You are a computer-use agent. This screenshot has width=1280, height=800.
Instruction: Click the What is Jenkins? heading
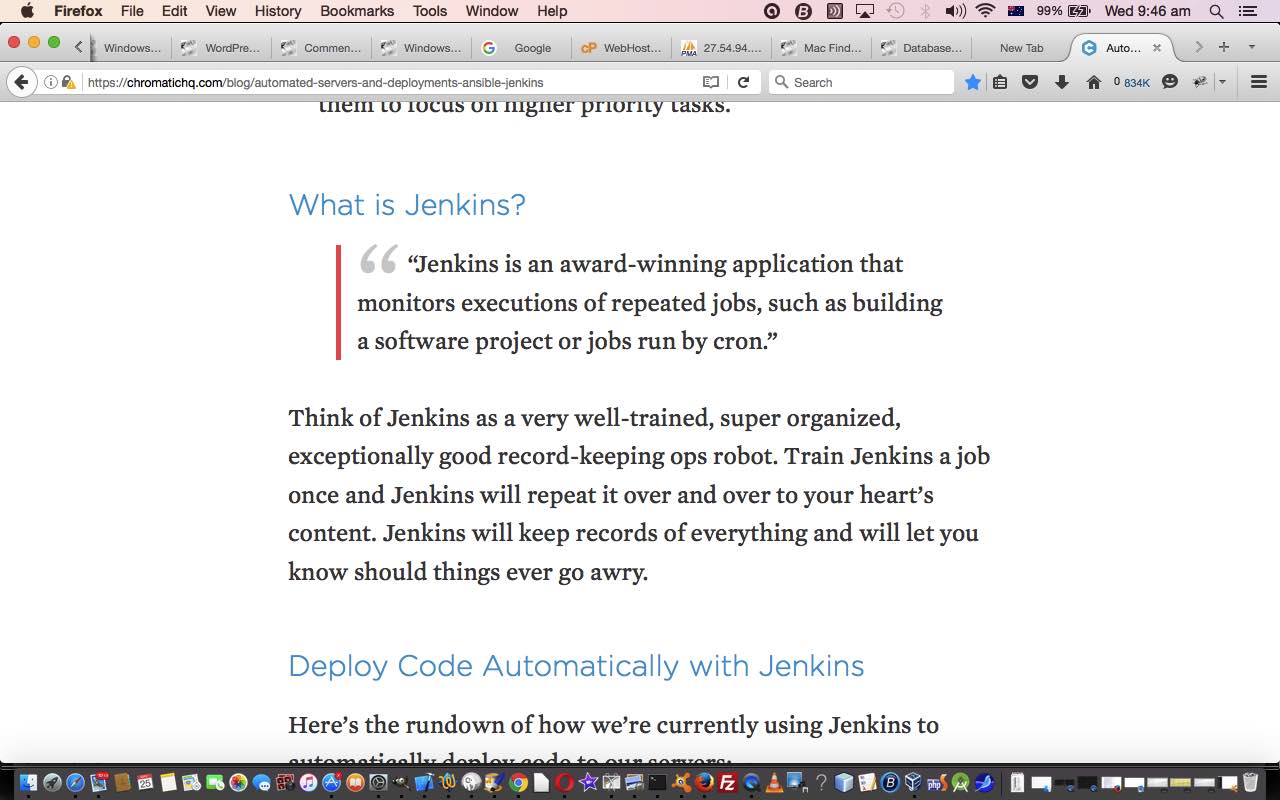point(406,204)
